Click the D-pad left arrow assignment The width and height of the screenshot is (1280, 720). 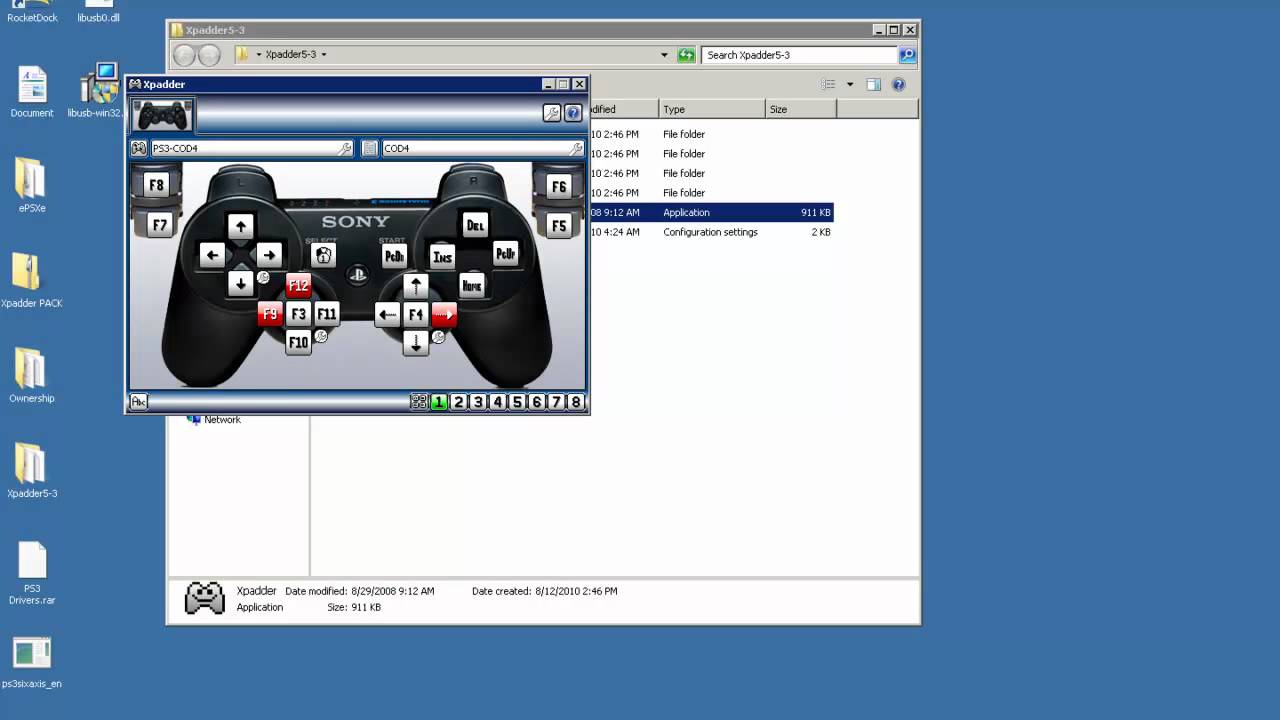pyautogui.click(x=212, y=255)
